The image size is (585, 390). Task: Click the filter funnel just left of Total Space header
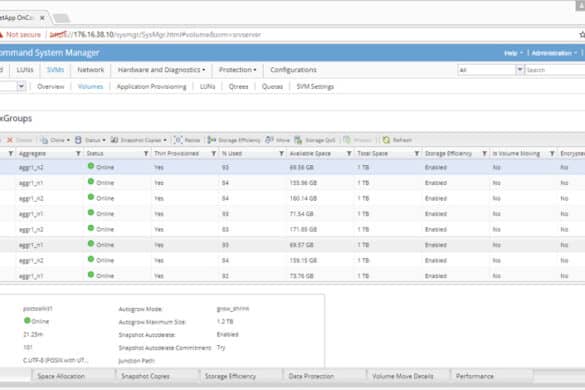pyautogui.click(x=349, y=153)
